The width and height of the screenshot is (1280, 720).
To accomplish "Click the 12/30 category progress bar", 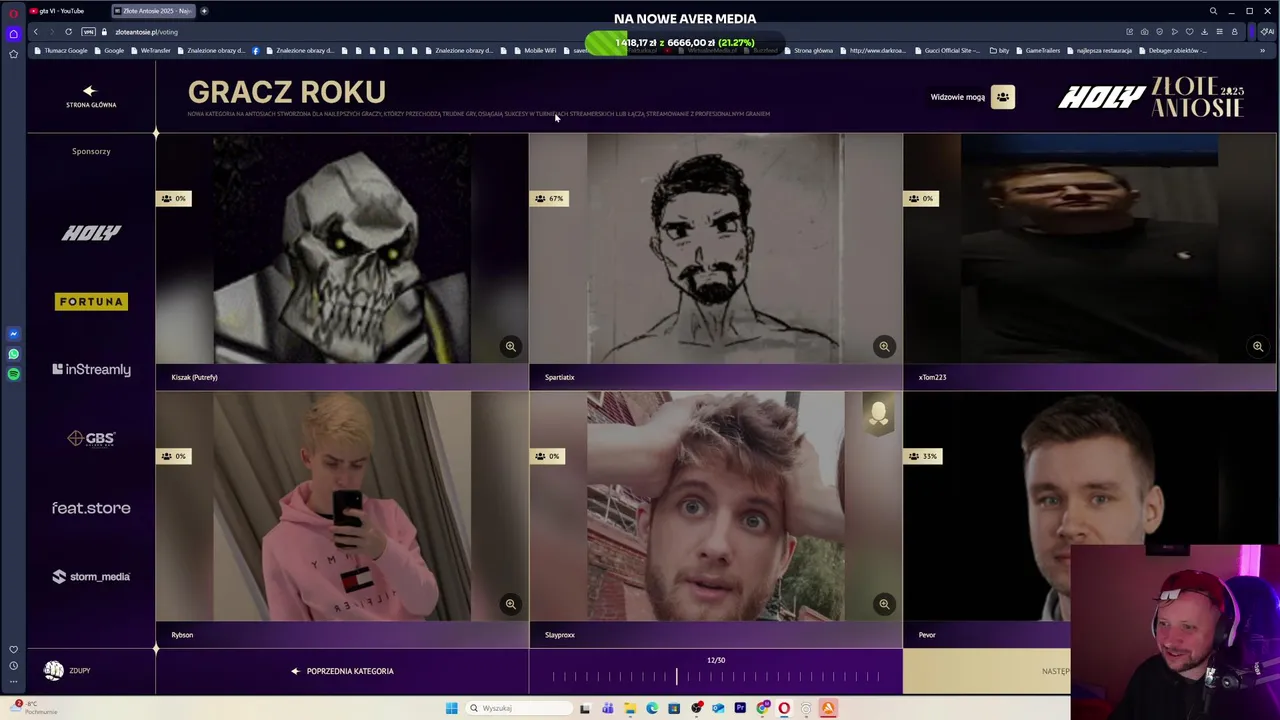I will (716, 676).
